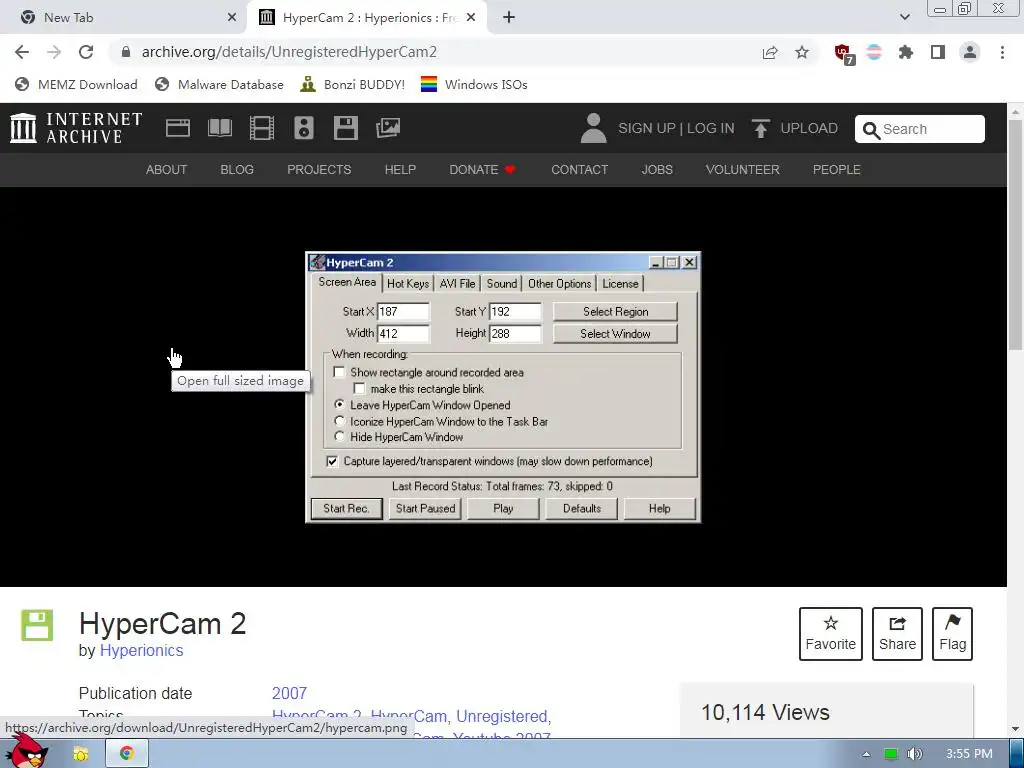Viewport: 1024px width, 768px height.
Task: Open the volume speaker tray icon
Action: tap(914, 754)
